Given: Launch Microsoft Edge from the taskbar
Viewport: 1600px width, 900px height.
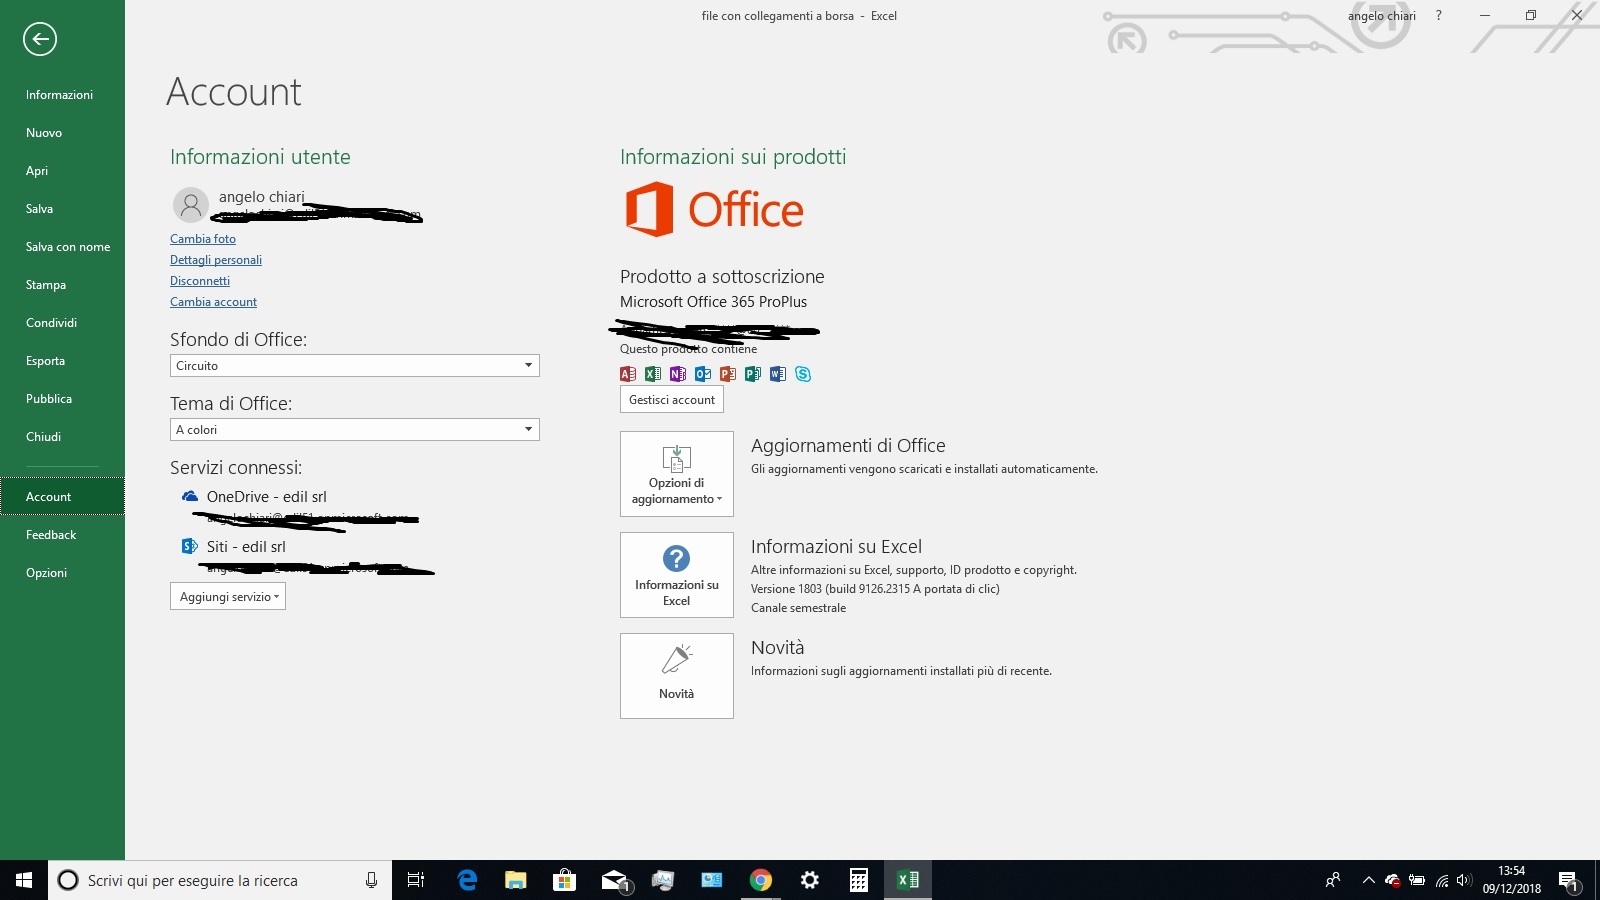Looking at the screenshot, I should pyautogui.click(x=467, y=880).
